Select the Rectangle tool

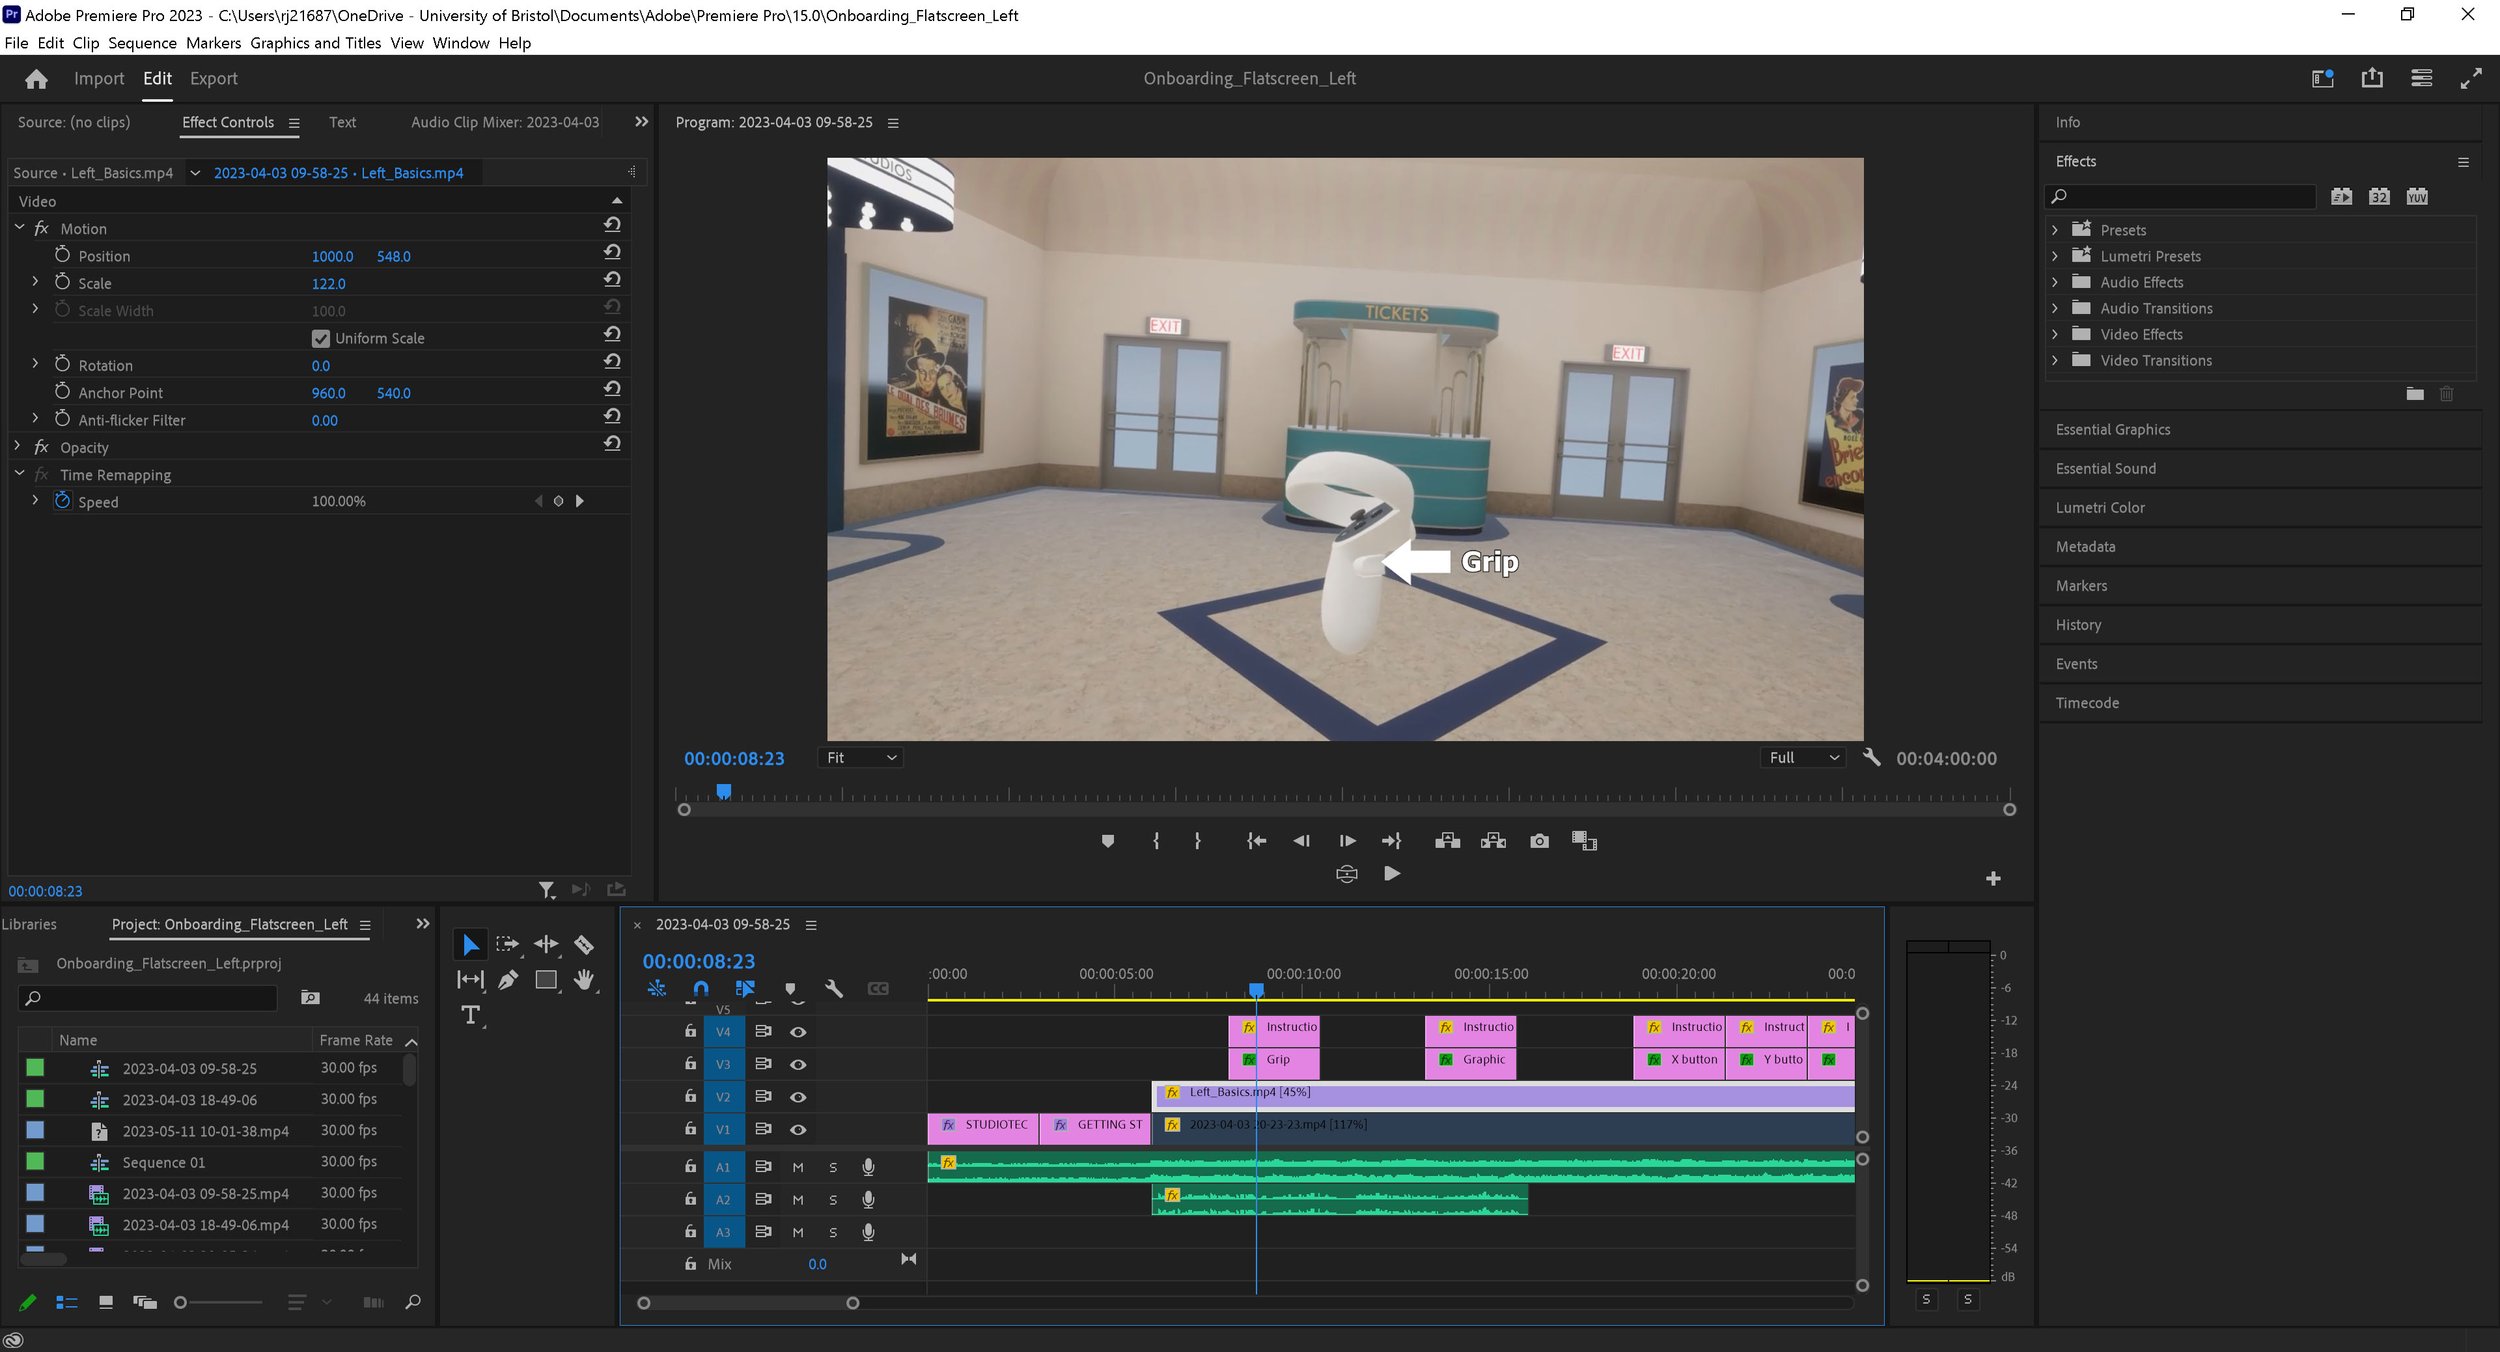click(x=546, y=980)
